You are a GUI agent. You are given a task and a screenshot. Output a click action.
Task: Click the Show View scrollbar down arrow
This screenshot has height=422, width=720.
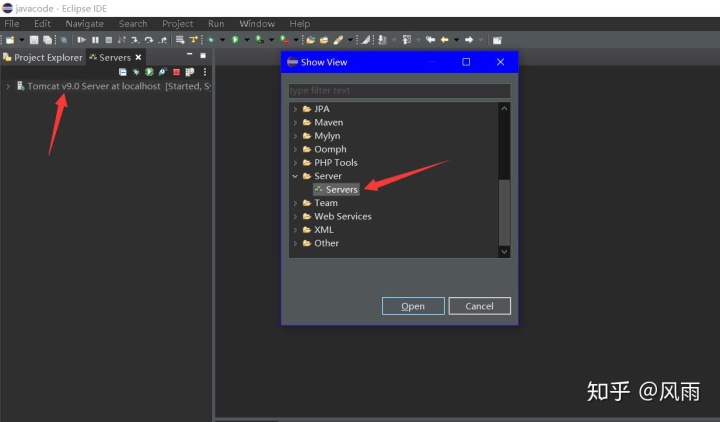coord(504,252)
